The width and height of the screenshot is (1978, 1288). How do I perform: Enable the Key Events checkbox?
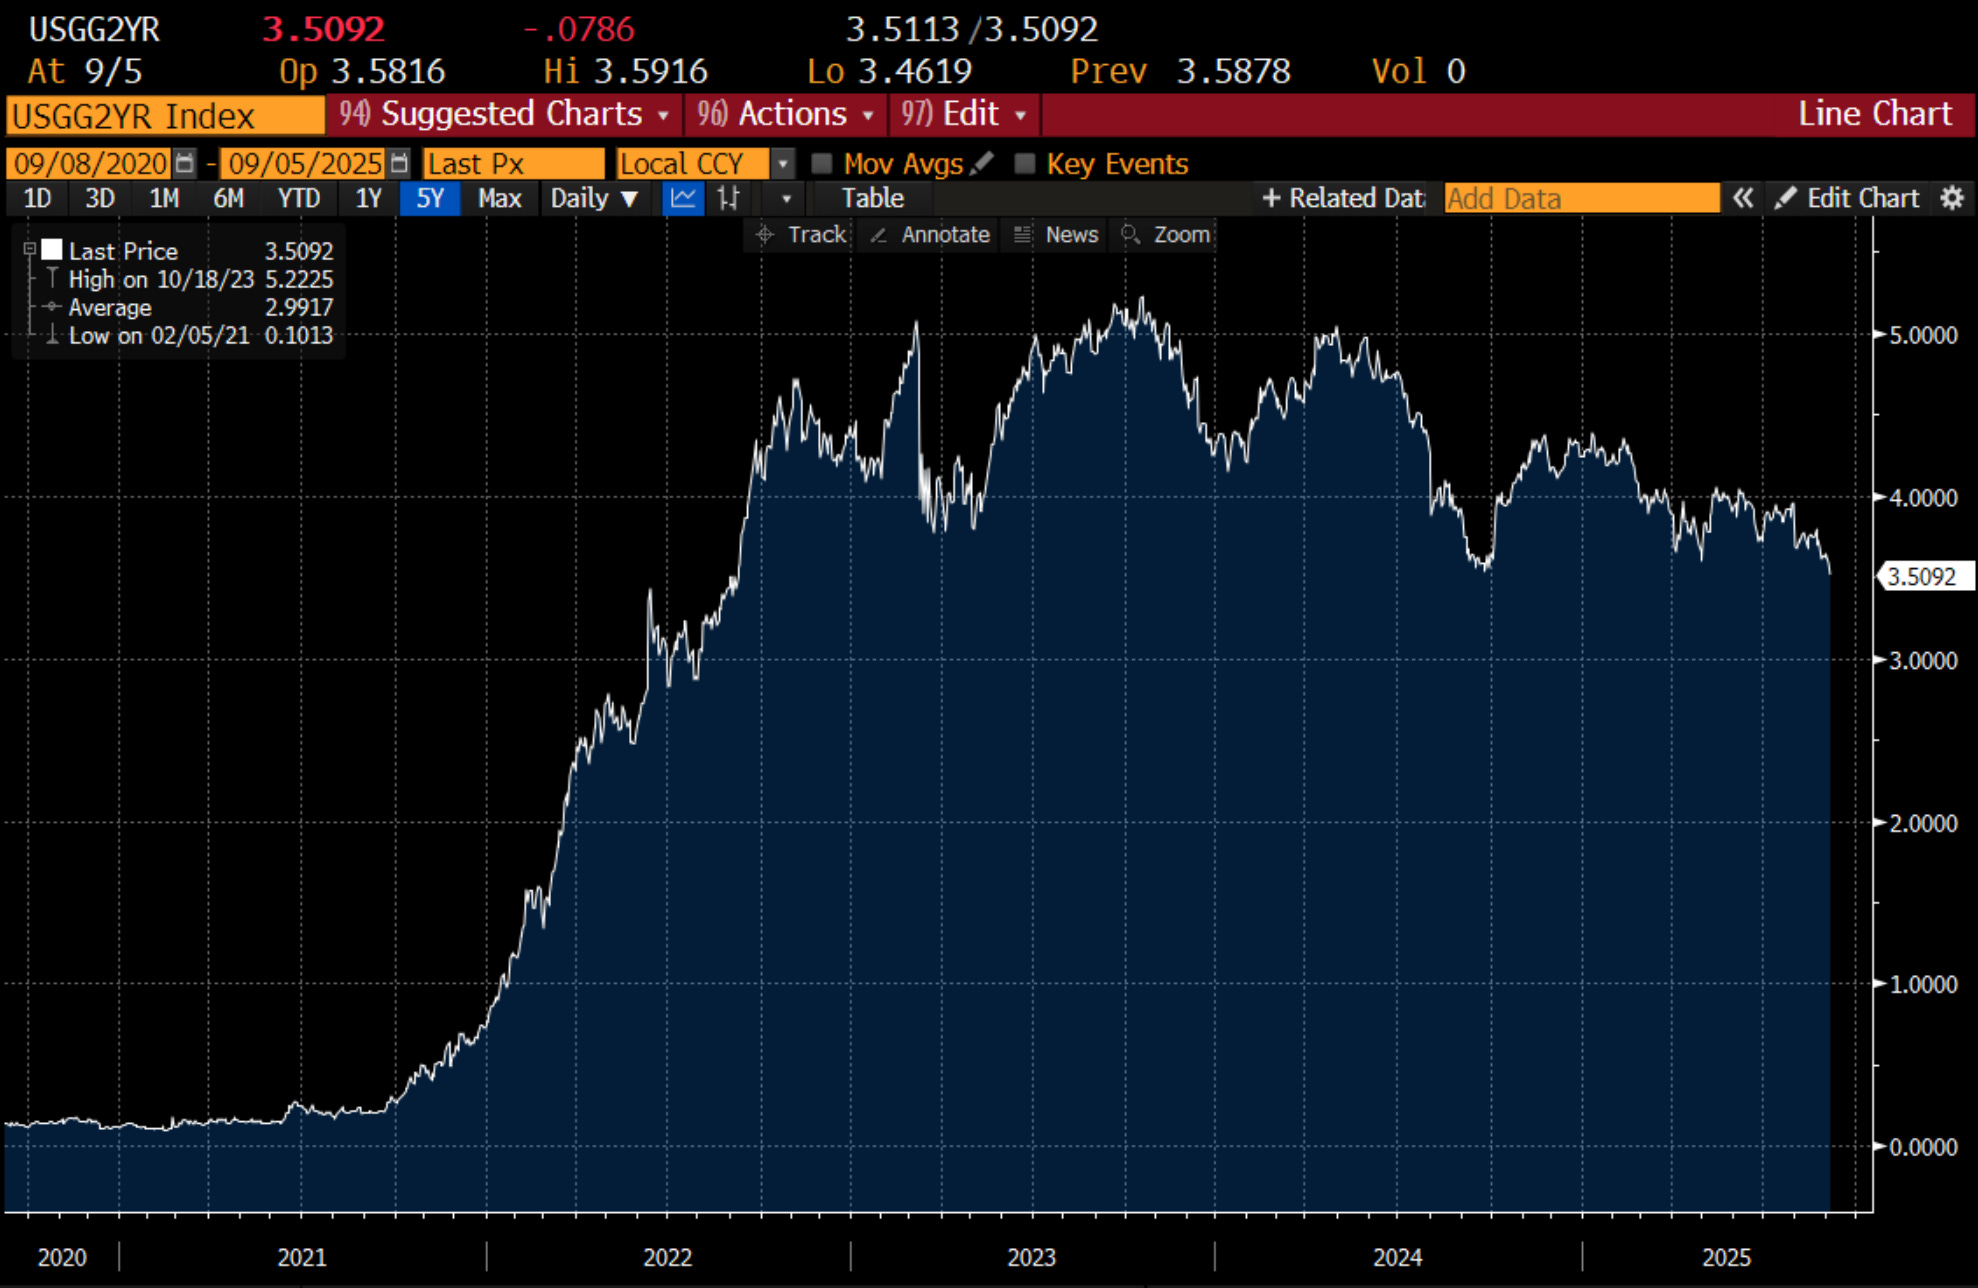click(x=1024, y=163)
